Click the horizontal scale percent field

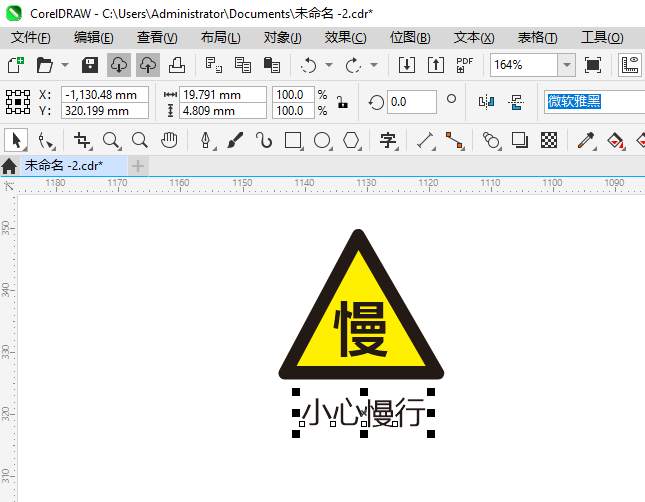tap(293, 95)
